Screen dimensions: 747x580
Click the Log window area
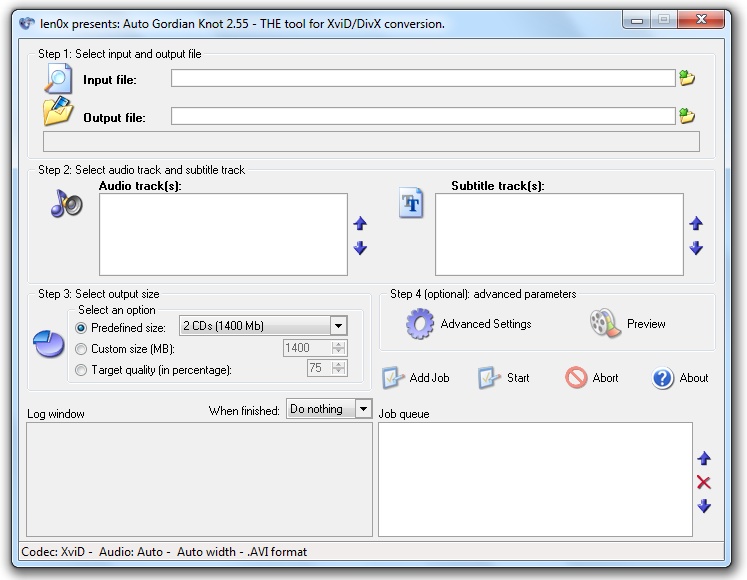[x=199, y=479]
